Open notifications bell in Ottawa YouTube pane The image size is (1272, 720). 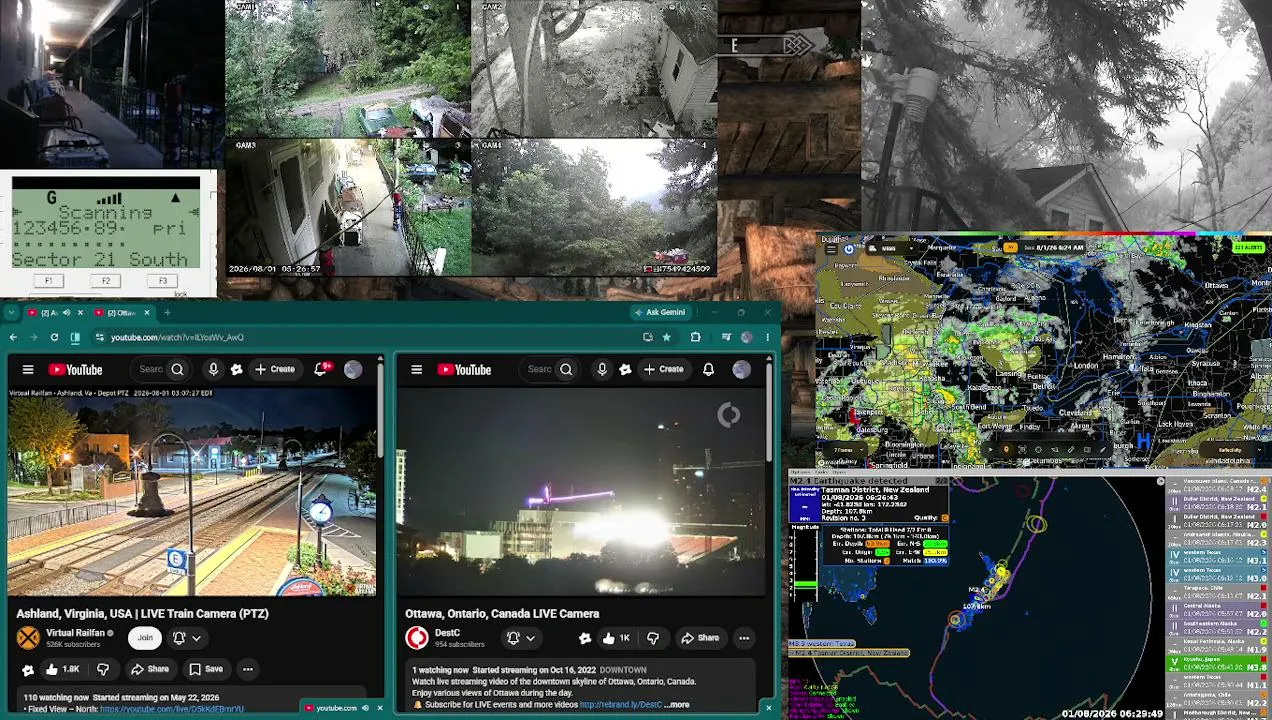click(708, 370)
